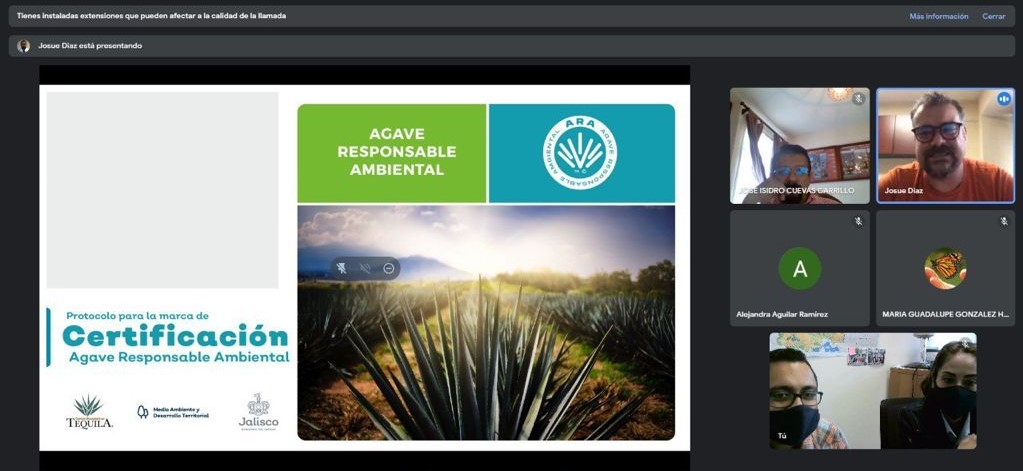Click 'Medio Ambiente y Desarrollo Territorial' logo
Image resolution: width=1023 pixels, height=471 pixels.
(173, 412)
